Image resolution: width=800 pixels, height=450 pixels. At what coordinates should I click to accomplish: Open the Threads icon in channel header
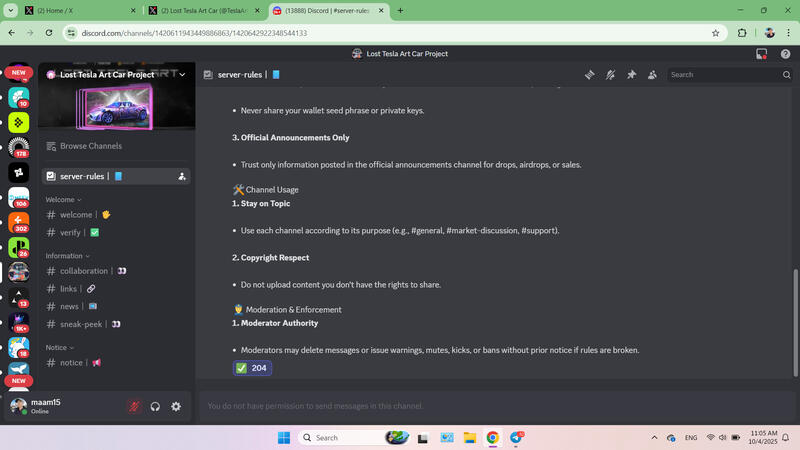[x=589, y=74]
